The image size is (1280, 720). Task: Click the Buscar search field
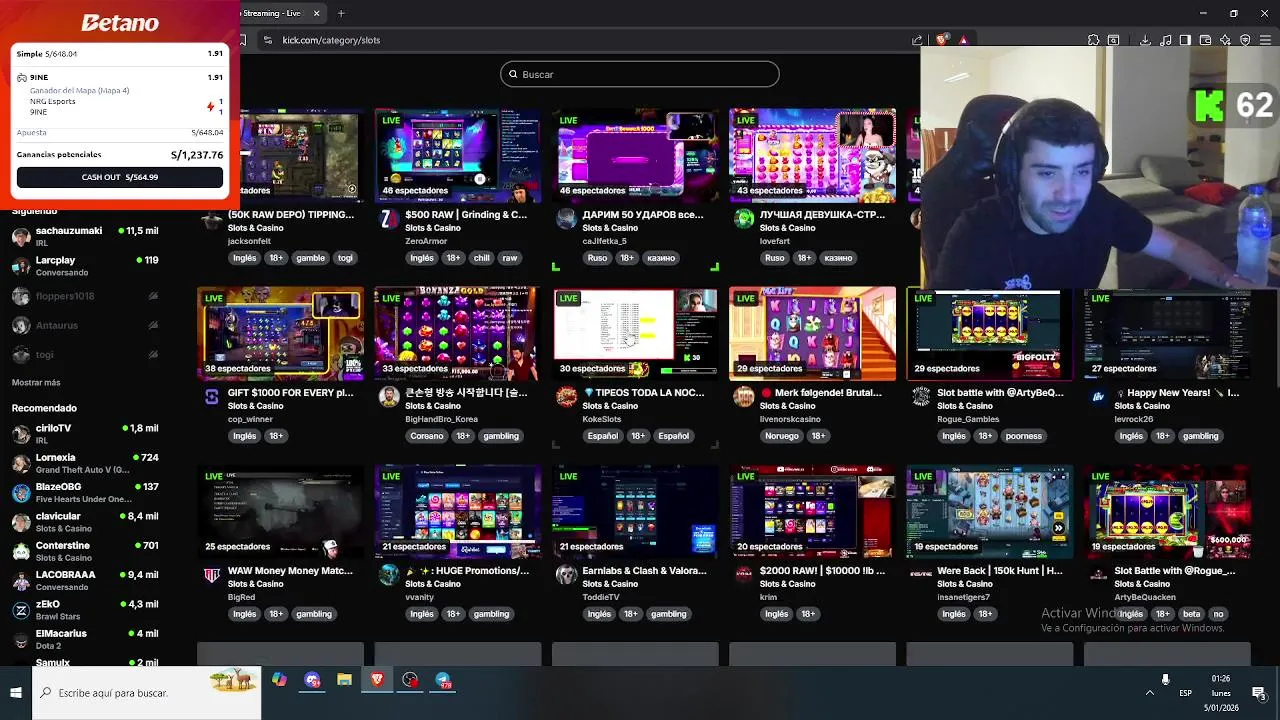click(x=639, y=74)
